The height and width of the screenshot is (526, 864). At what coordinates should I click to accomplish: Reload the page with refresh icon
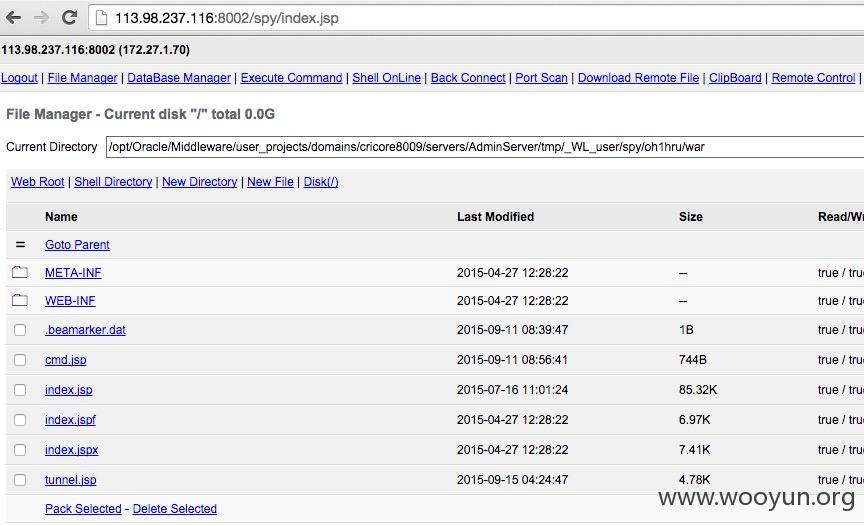[69, 18]
